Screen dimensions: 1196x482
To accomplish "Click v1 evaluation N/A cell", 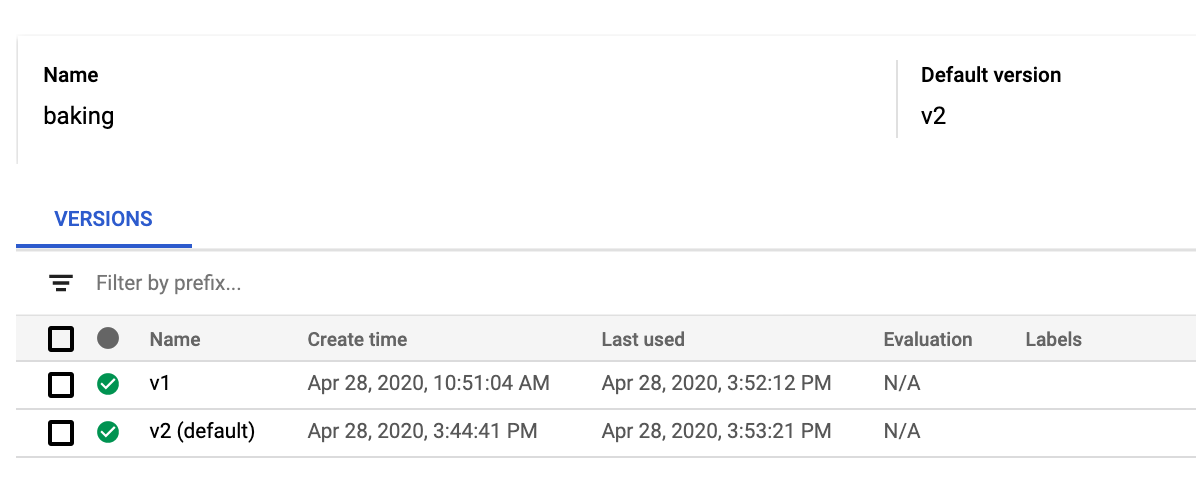I will tap(902, 383).
